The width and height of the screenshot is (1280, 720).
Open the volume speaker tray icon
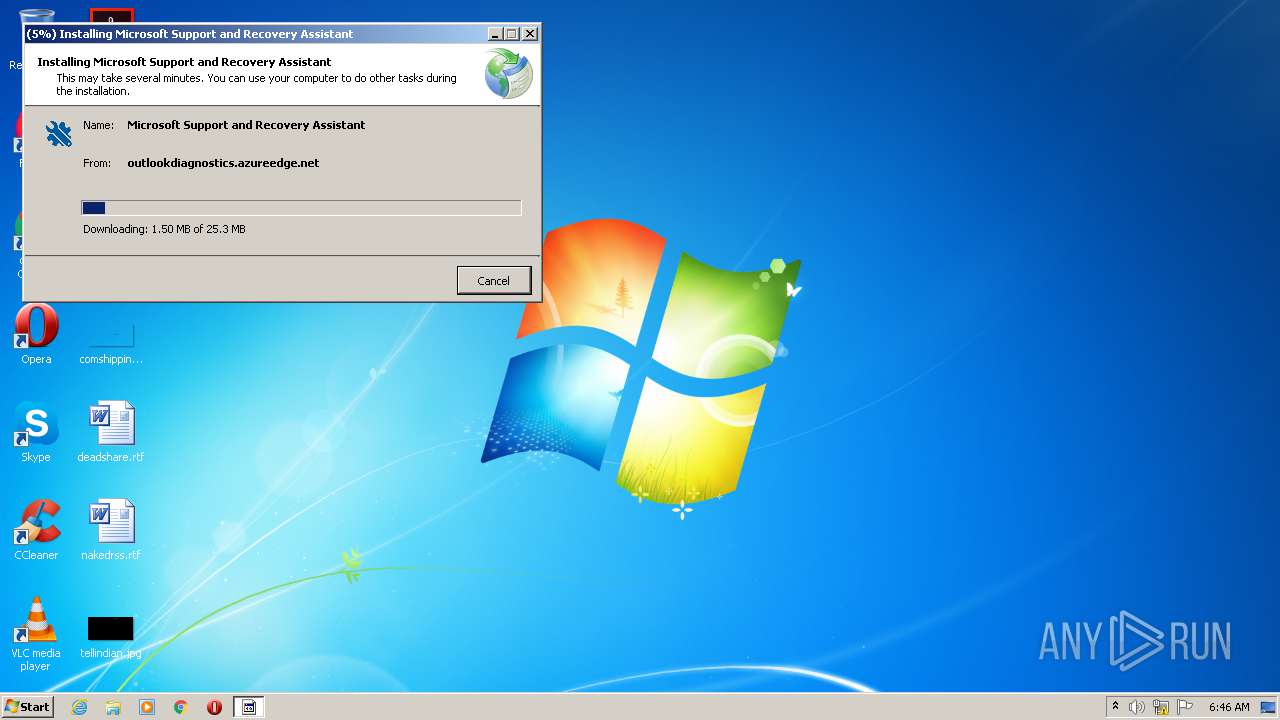point(1137,707)
